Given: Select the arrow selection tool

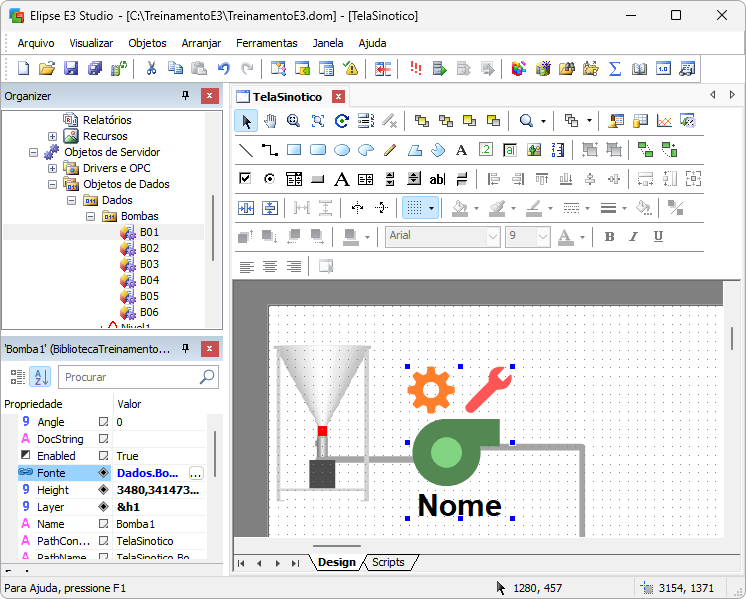Looking at the screenshot, I should (246, 121).
